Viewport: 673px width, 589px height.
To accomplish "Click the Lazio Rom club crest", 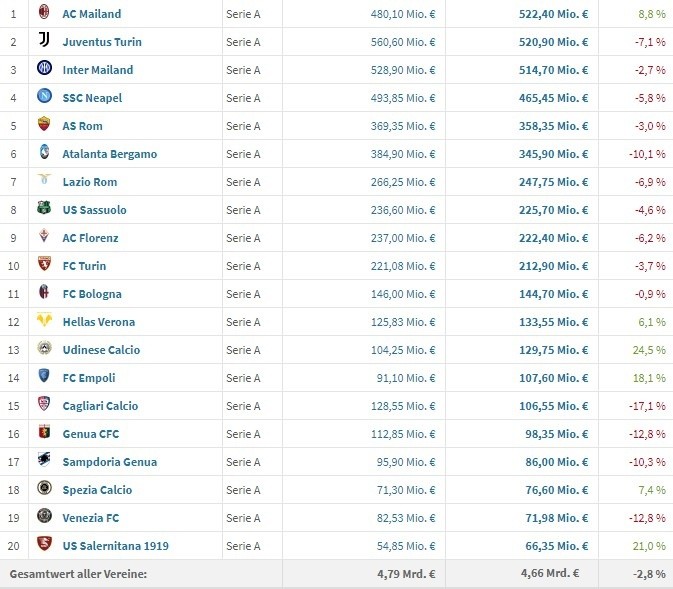I will (44, 181).
